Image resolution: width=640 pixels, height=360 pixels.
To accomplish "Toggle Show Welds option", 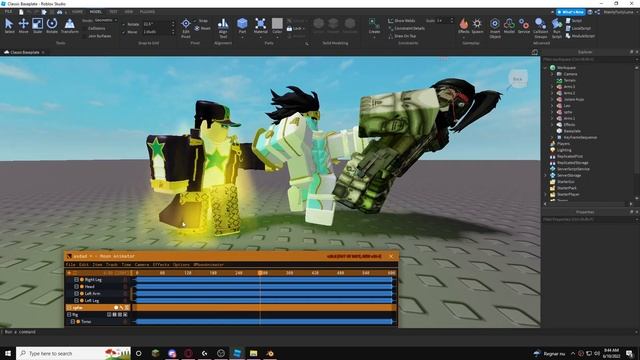I will click(x=402, y=20).
